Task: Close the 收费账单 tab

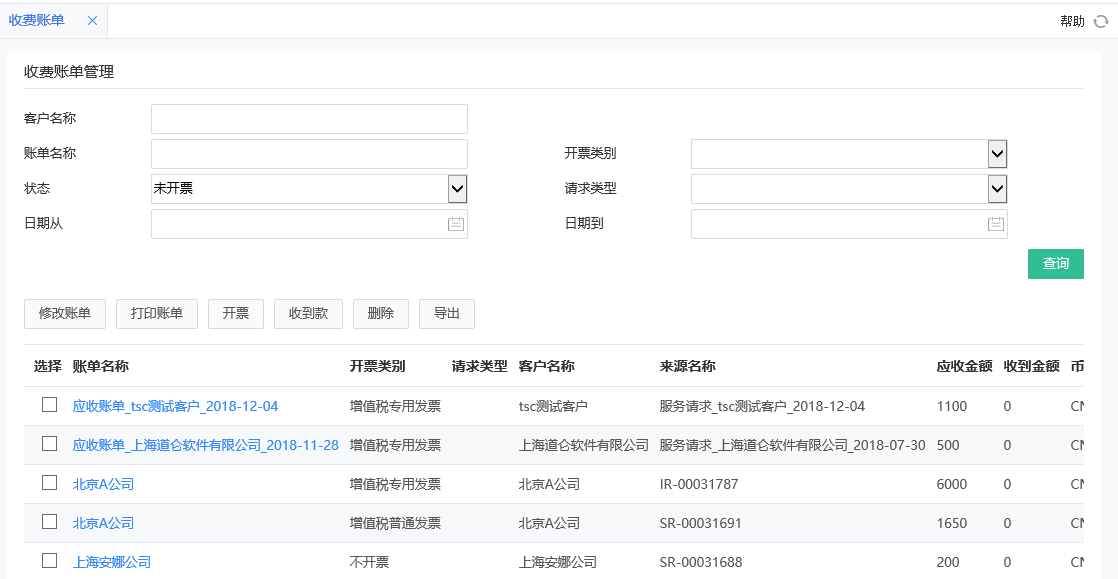Action: coord(92,20)
